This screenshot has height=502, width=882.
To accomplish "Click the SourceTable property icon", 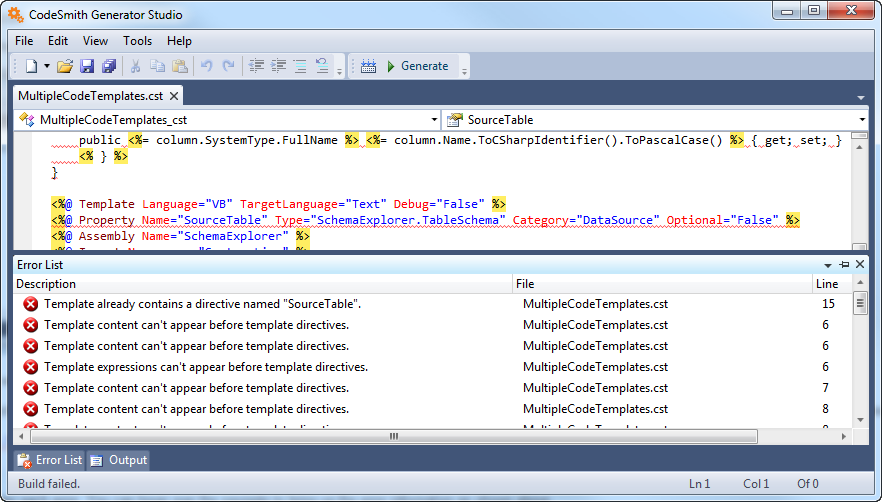I will point(454,119).
